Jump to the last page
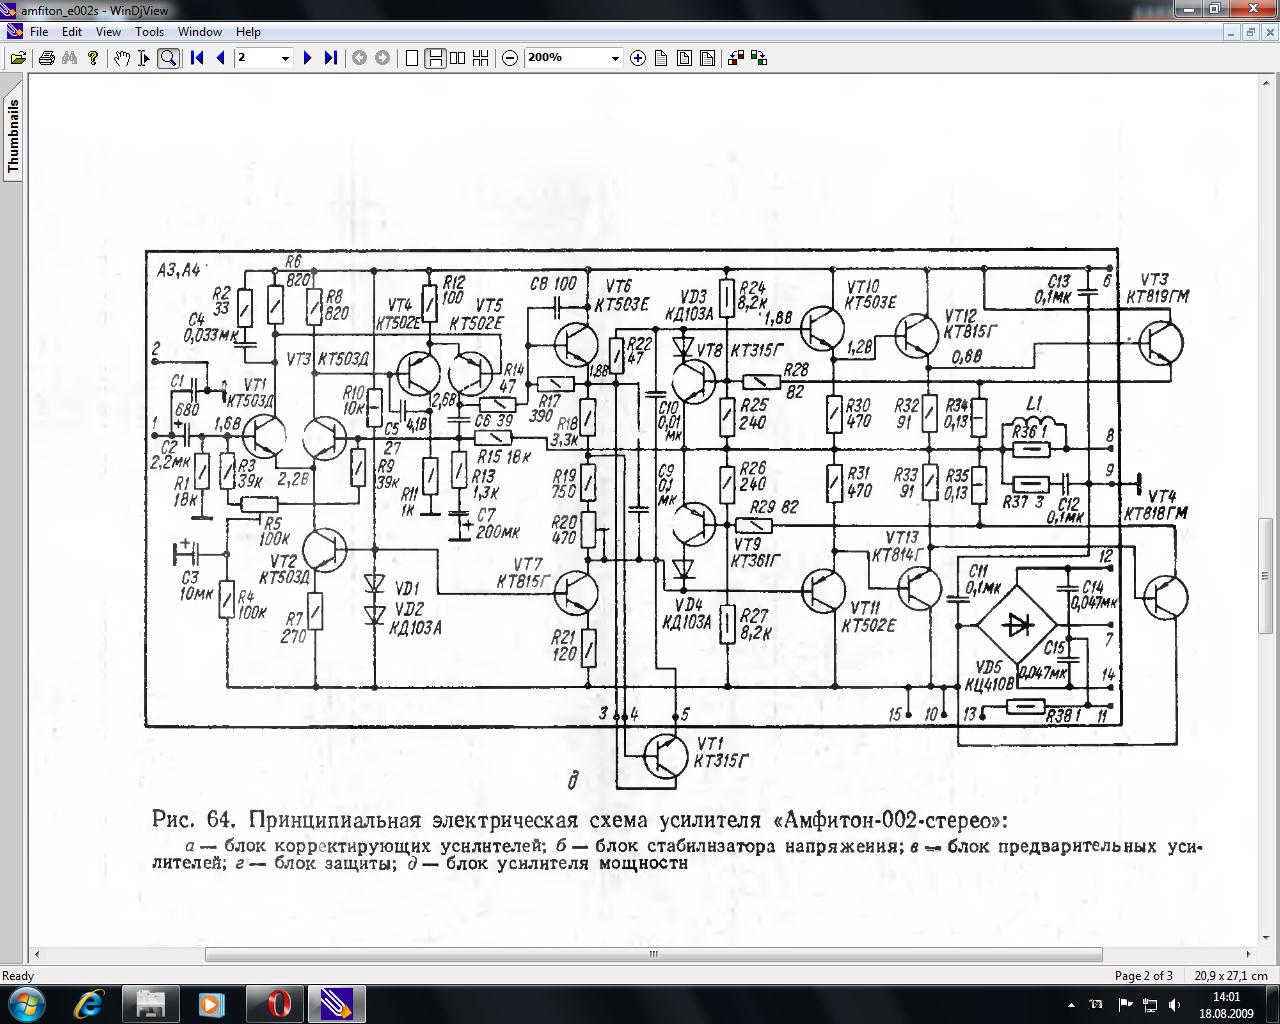 coord(330,58)
